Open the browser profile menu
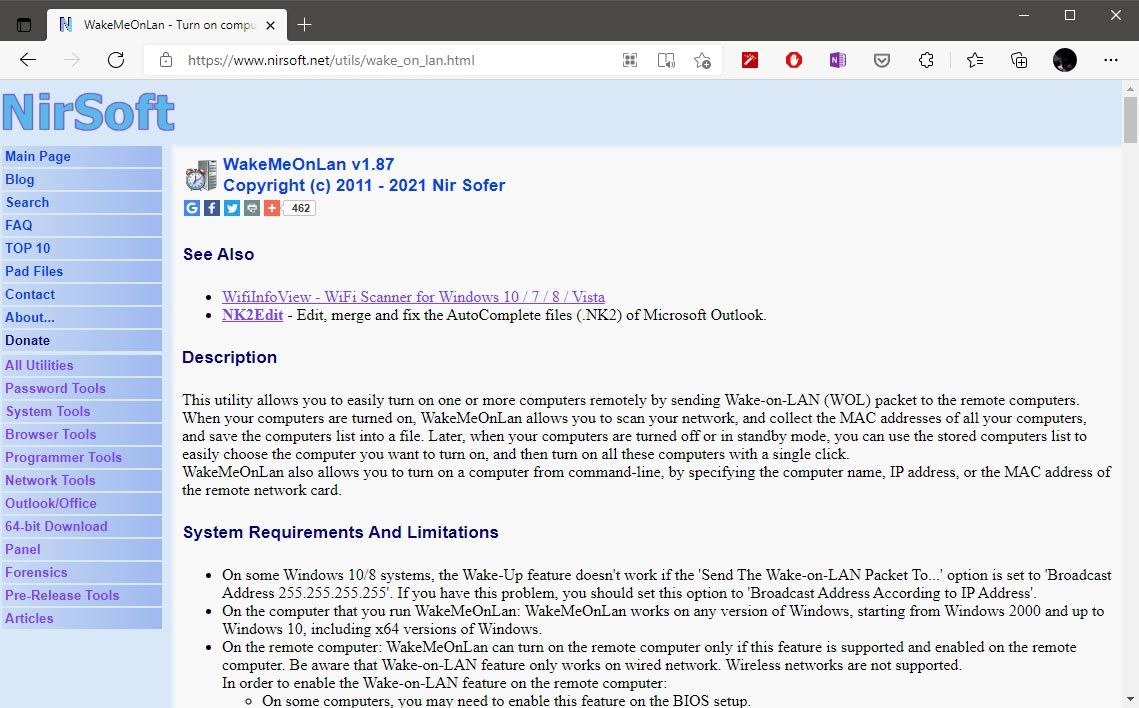The height and width of the screenshot is (708, 1139). point(1064,60)
